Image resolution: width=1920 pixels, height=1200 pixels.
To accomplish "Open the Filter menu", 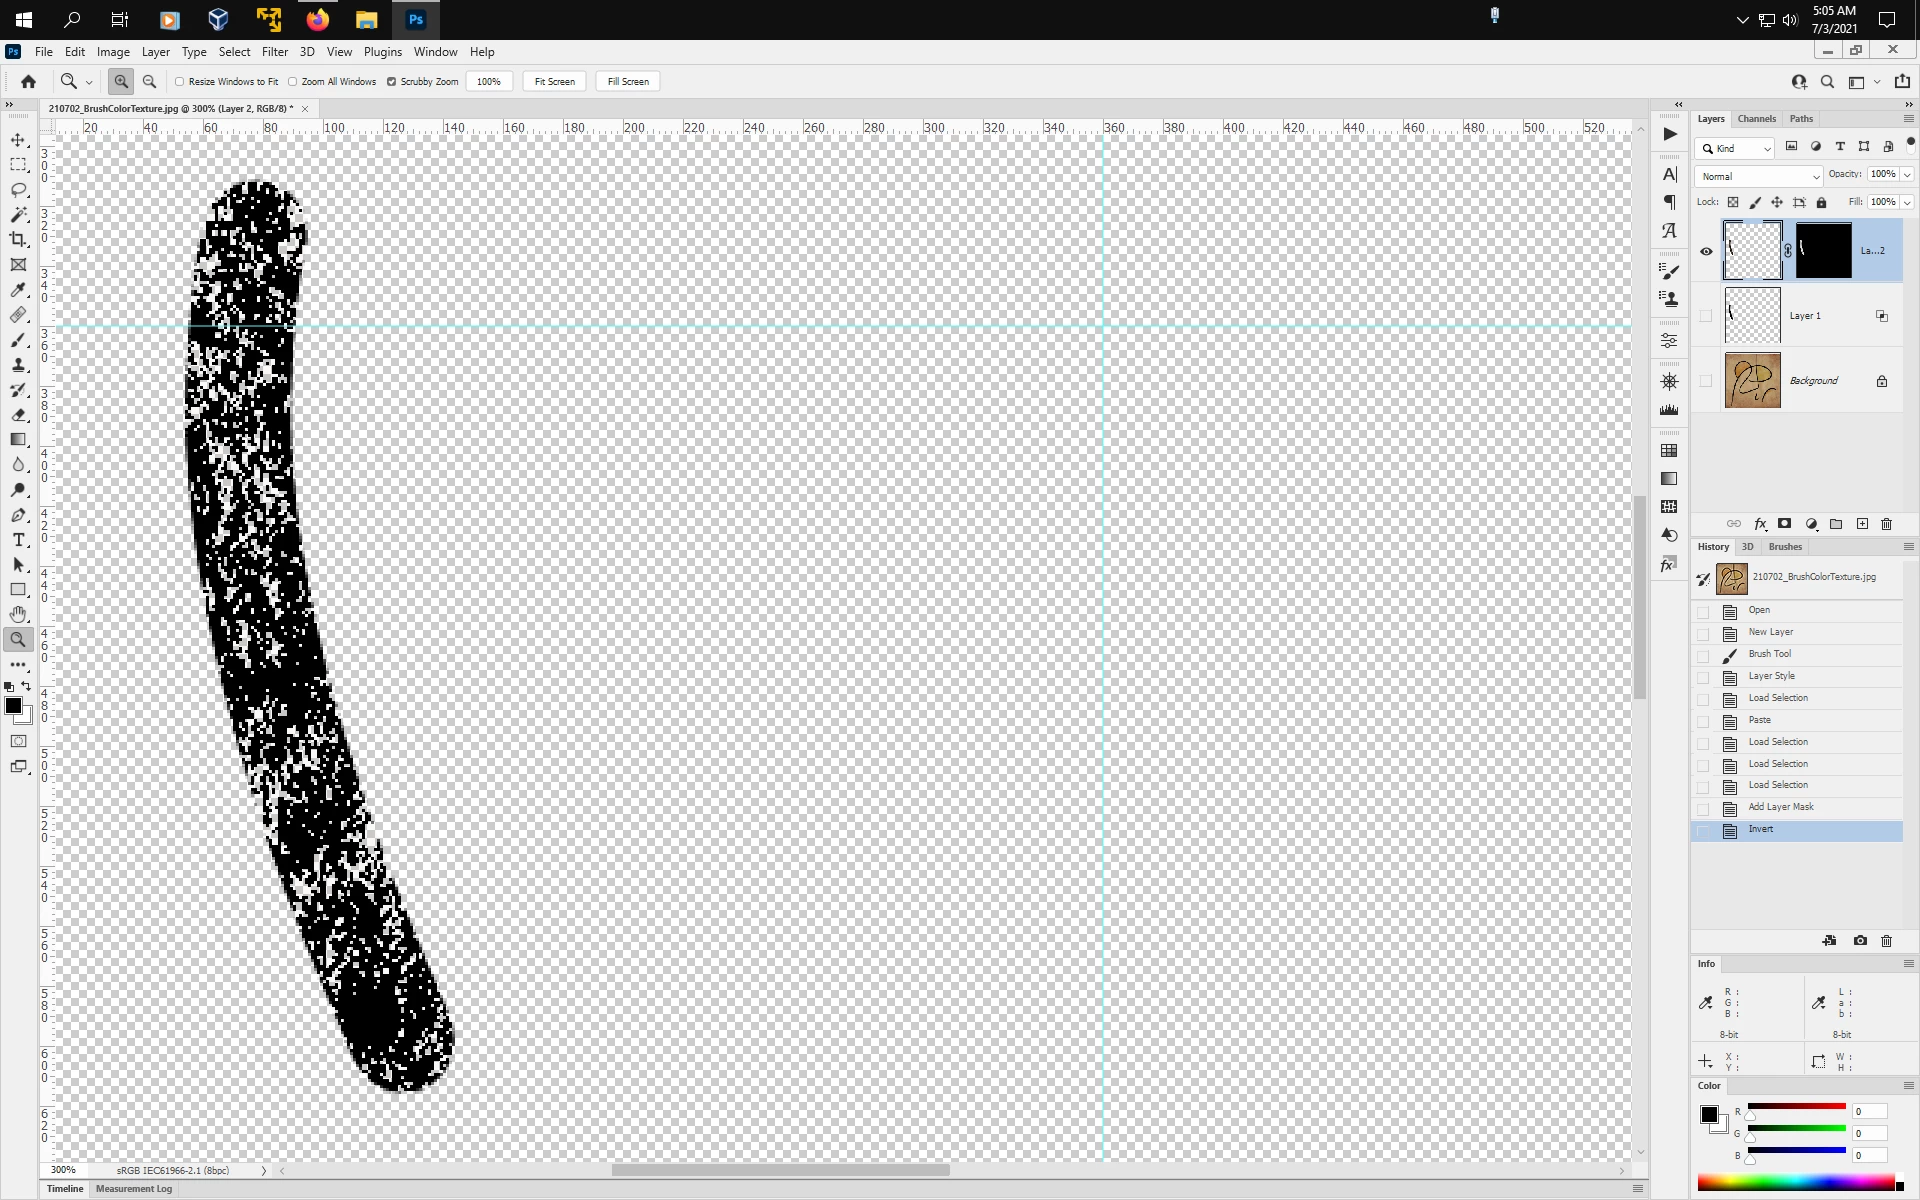I will point(274,52).
